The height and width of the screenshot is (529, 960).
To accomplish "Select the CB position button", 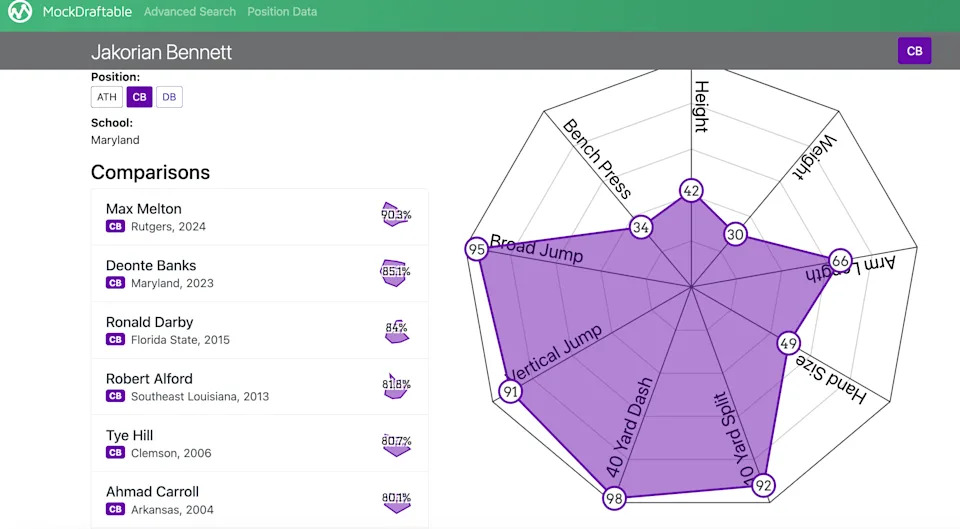I will (x=139, y=97).
